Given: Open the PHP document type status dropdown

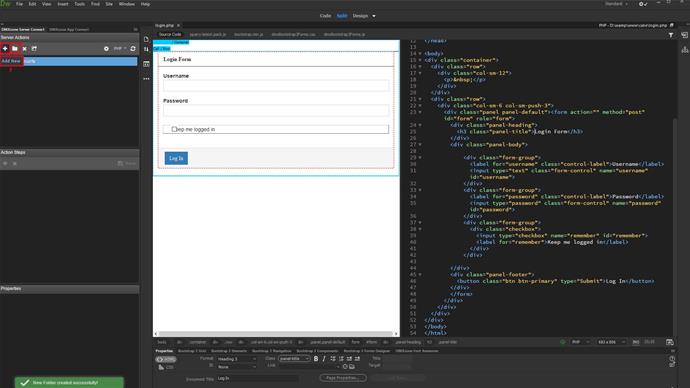Looking at the screenshot, I should pyautogui.click(x=580, y=342).
